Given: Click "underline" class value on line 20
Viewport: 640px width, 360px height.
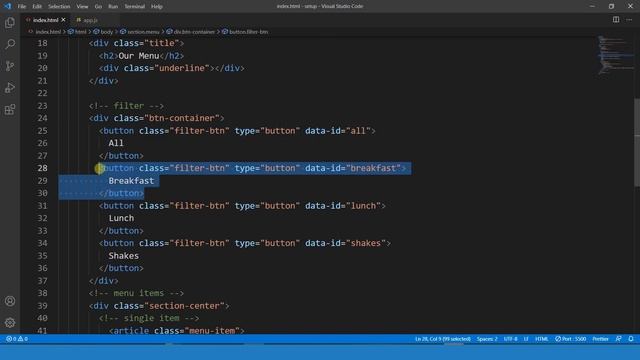Looking at the screenshot, I should [182, 68].
